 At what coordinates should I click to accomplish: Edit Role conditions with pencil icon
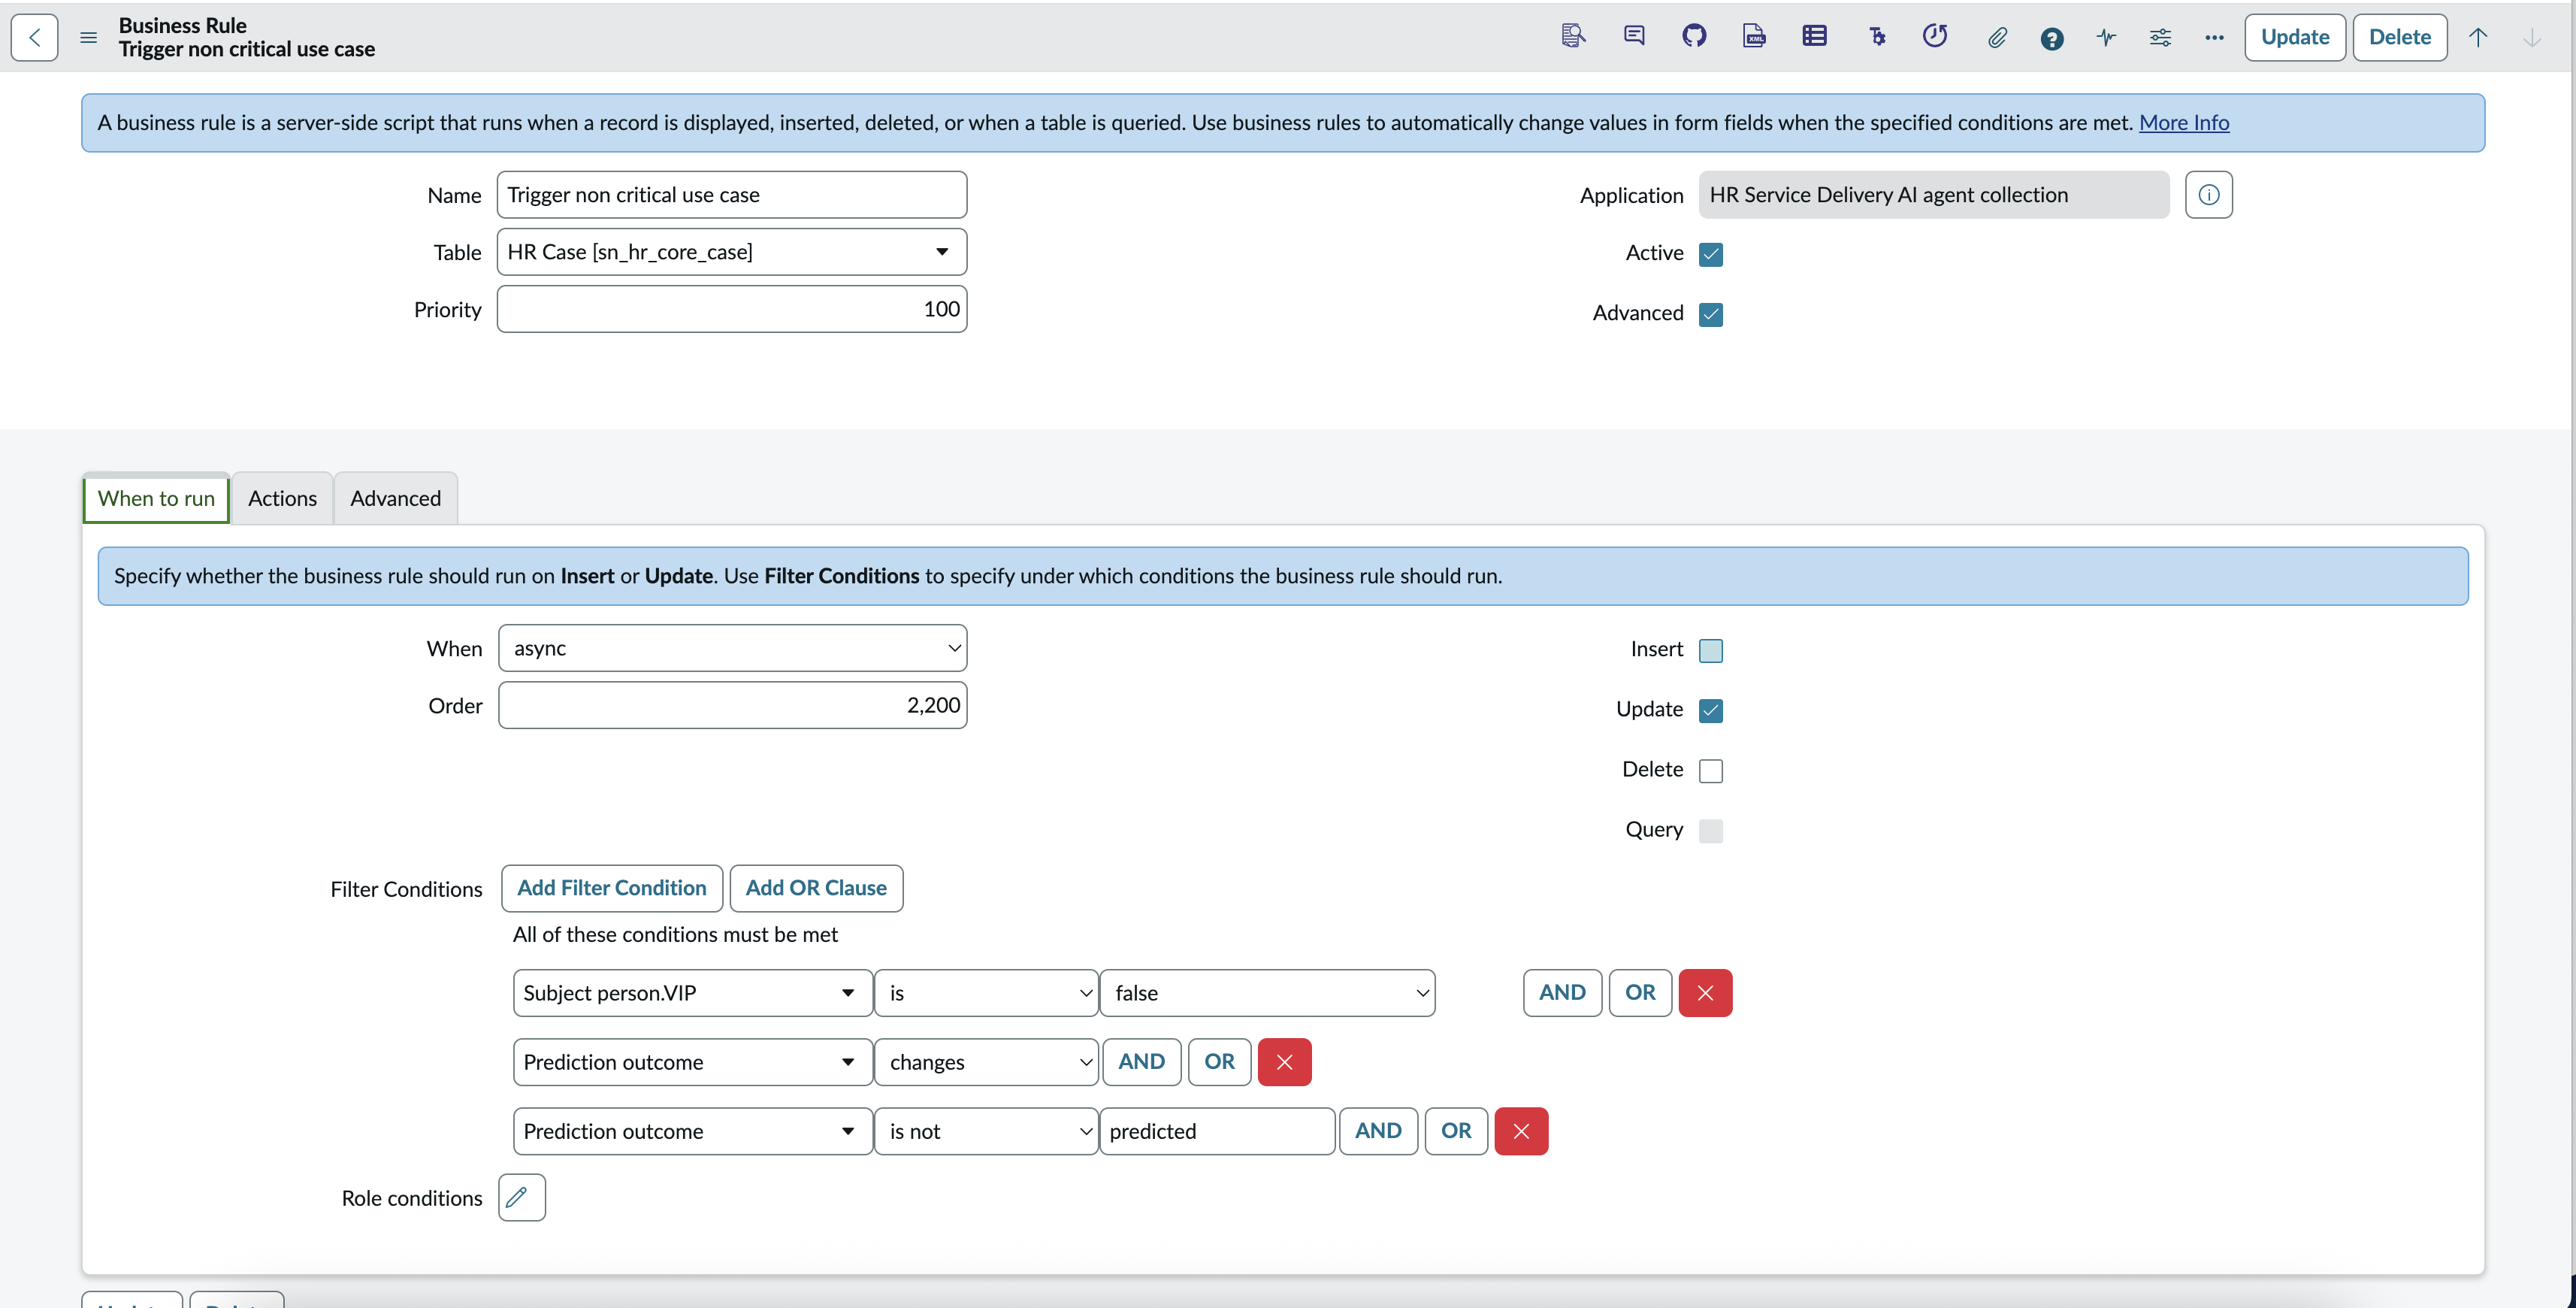[522, 1197]
